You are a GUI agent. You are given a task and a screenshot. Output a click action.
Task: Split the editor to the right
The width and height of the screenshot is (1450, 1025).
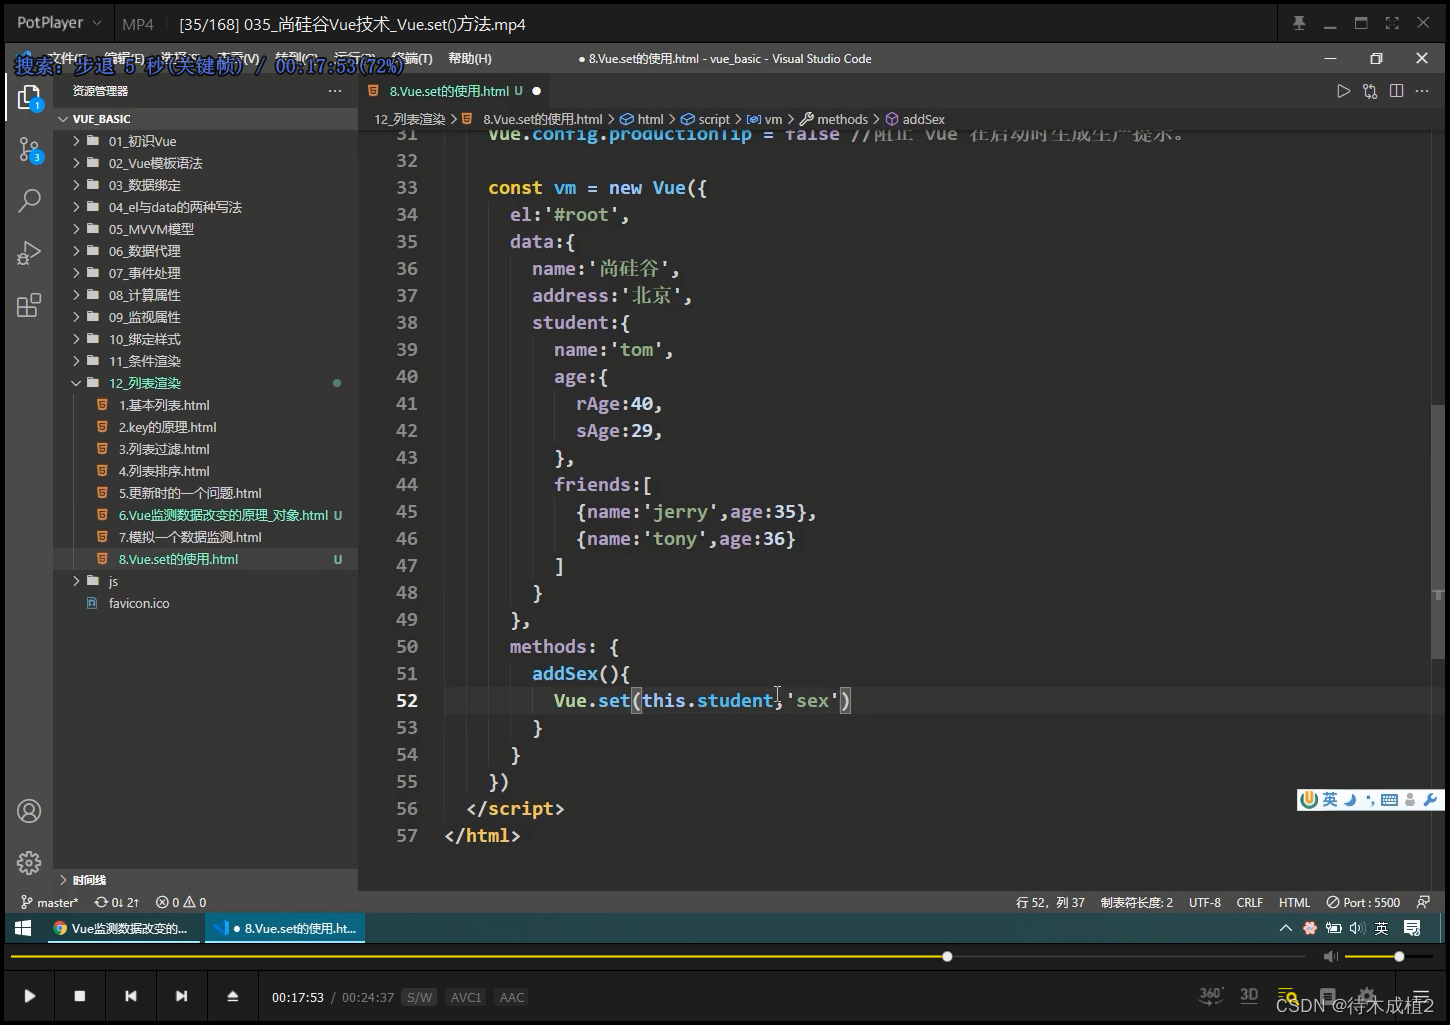pyautogui.click(x=1396, y=91)
